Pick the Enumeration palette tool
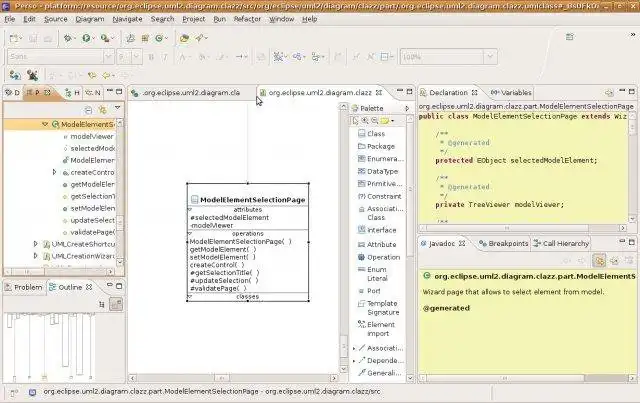640x403 pixels. click(x=380, y=159)
